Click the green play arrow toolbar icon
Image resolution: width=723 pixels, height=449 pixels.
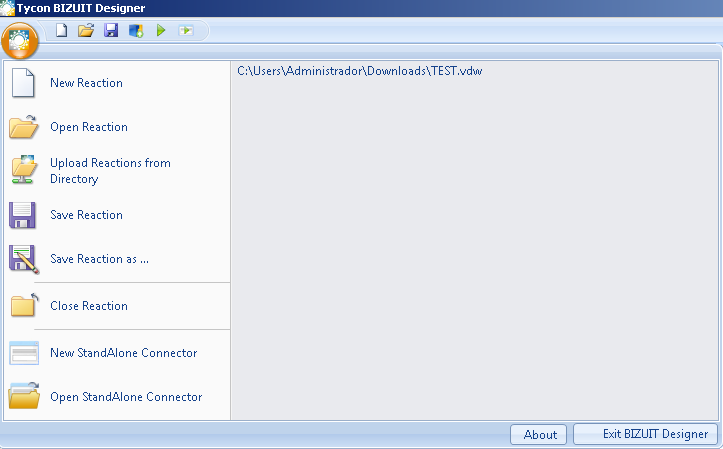tap(161, 30)
